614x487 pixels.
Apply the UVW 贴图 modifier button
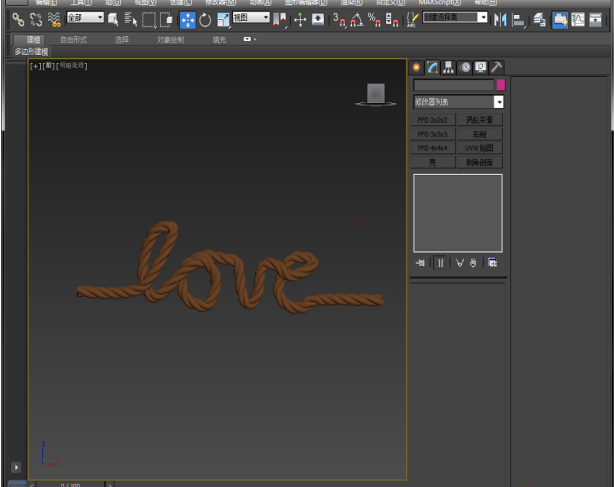(480, 148)
